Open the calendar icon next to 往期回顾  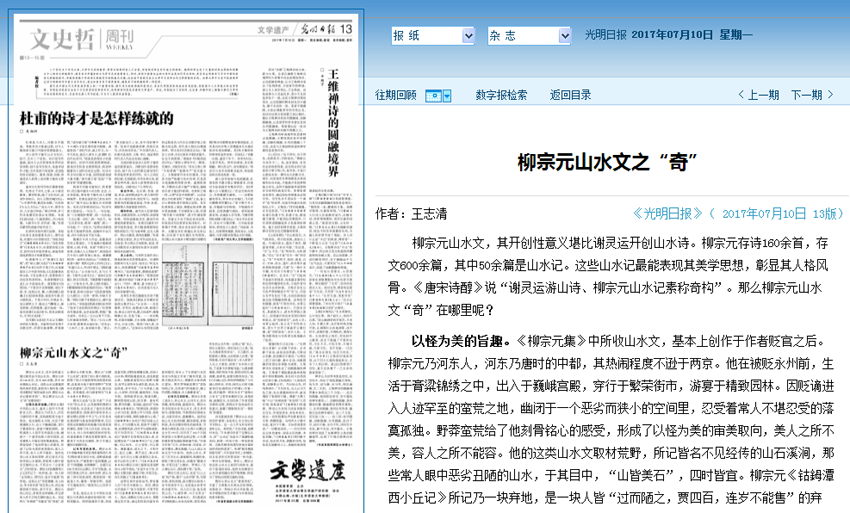(x=434, y=95)
